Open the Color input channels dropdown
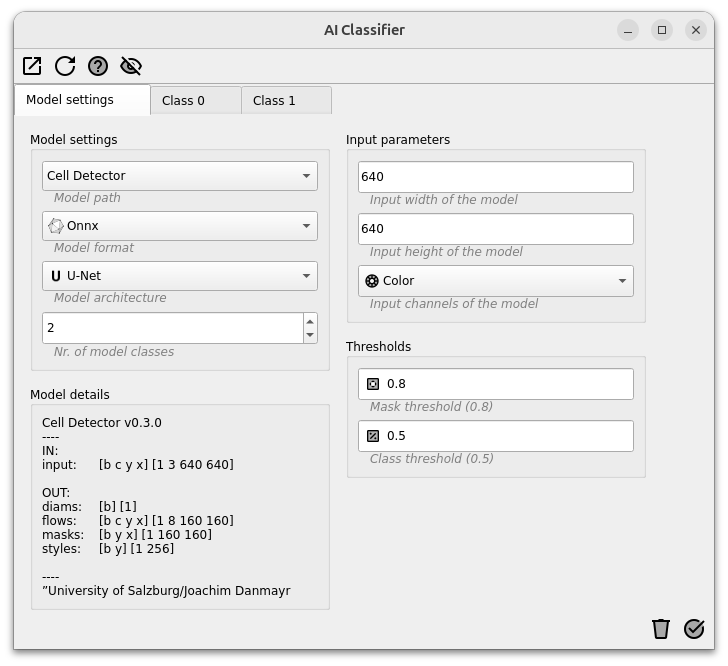728x666 pixels. (x=495, y=281)
